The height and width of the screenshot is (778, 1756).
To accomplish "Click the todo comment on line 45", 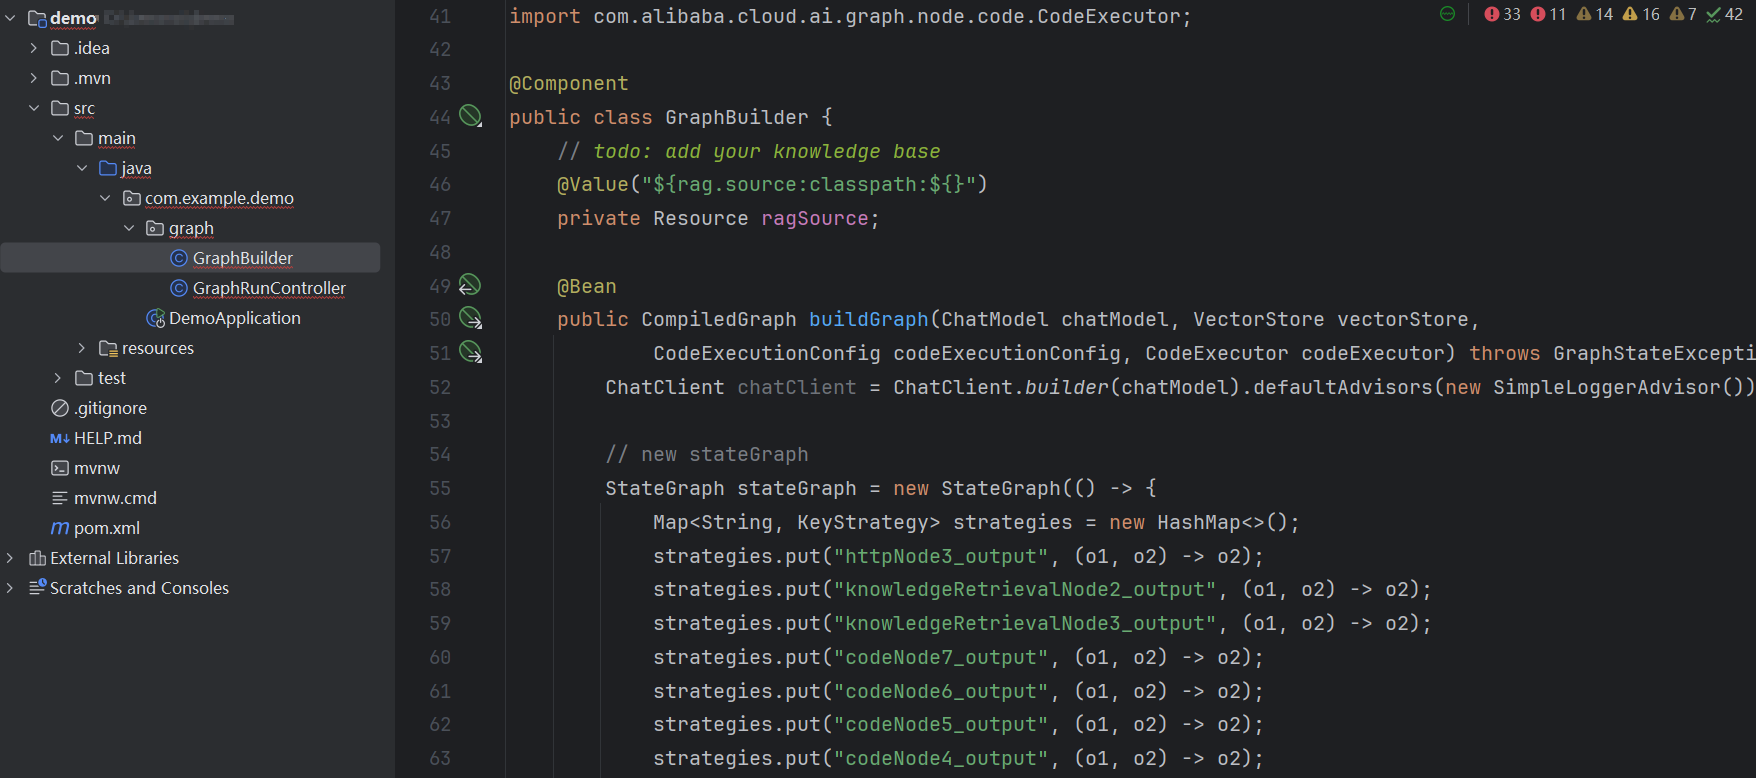I will click(x=749, y=151).
